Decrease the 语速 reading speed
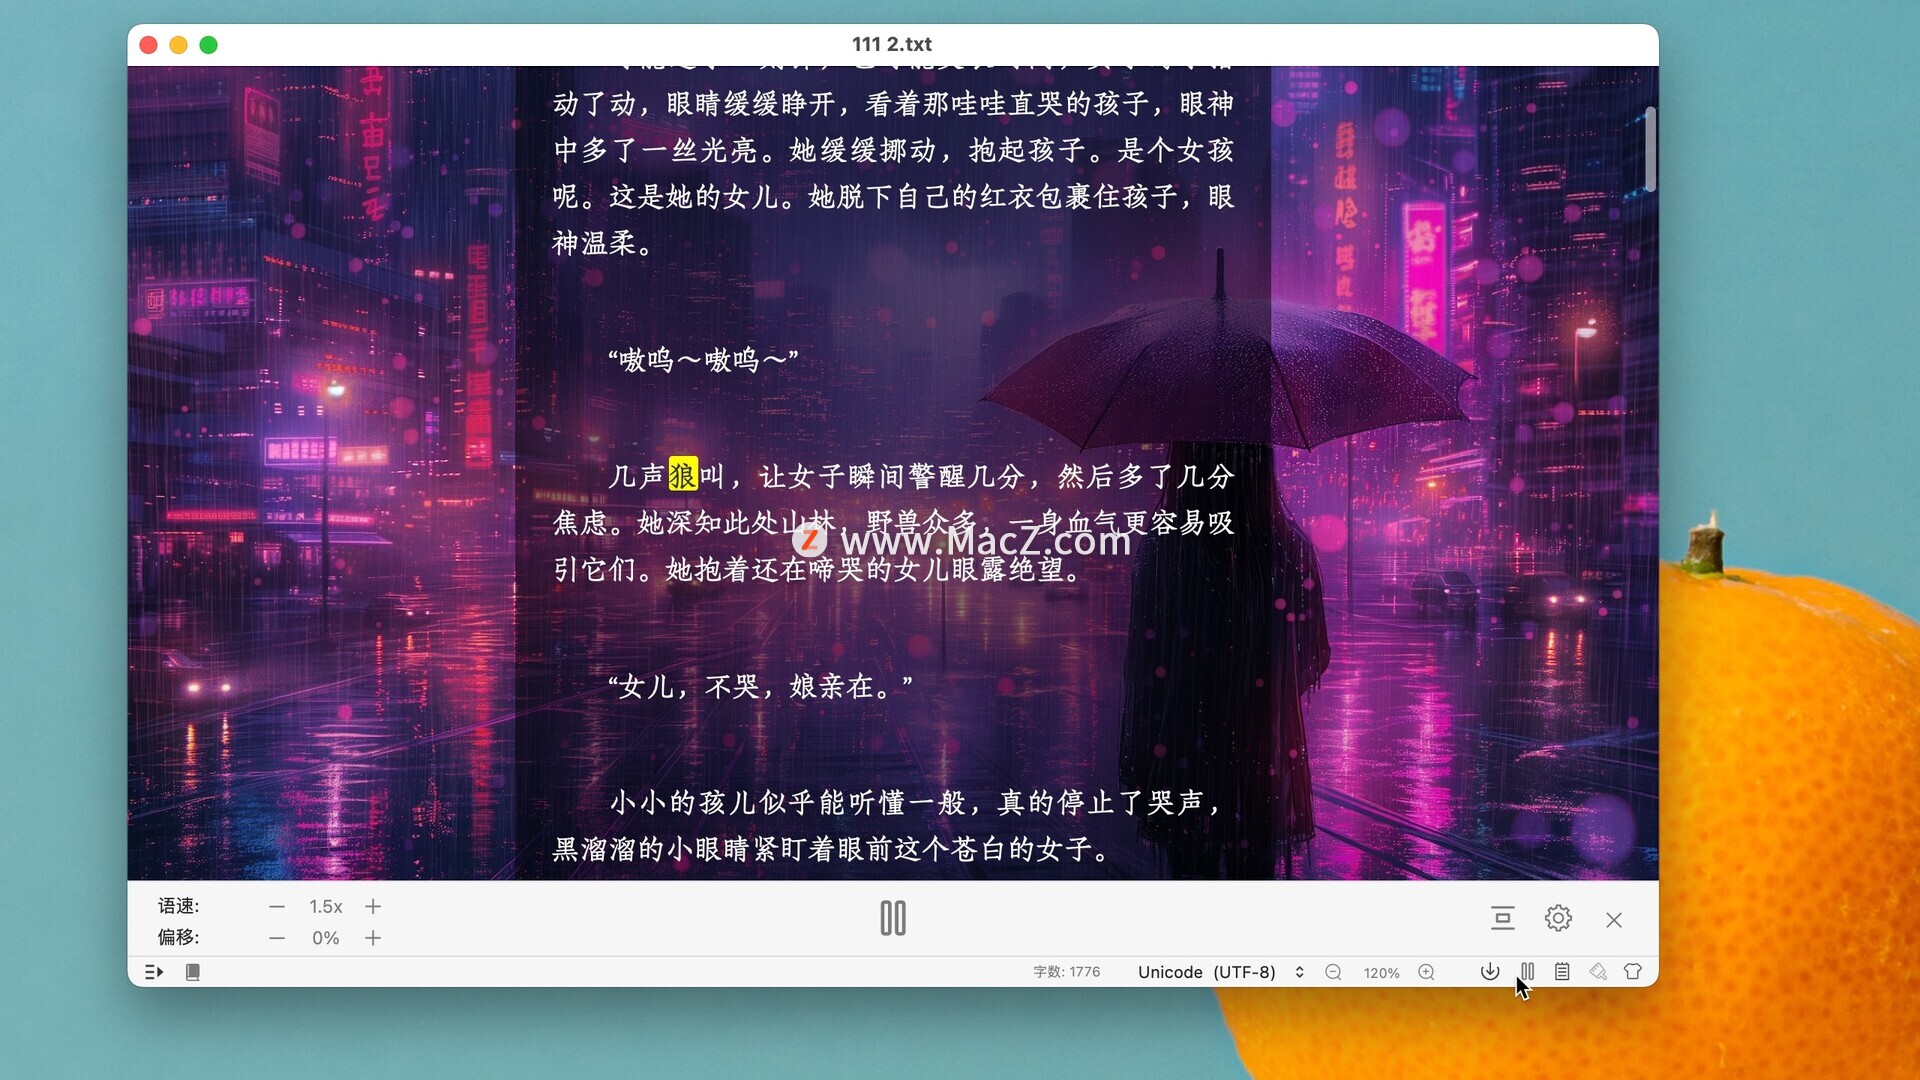The width and height of the screenshot is (1920, 1080). tap(277, 907)
